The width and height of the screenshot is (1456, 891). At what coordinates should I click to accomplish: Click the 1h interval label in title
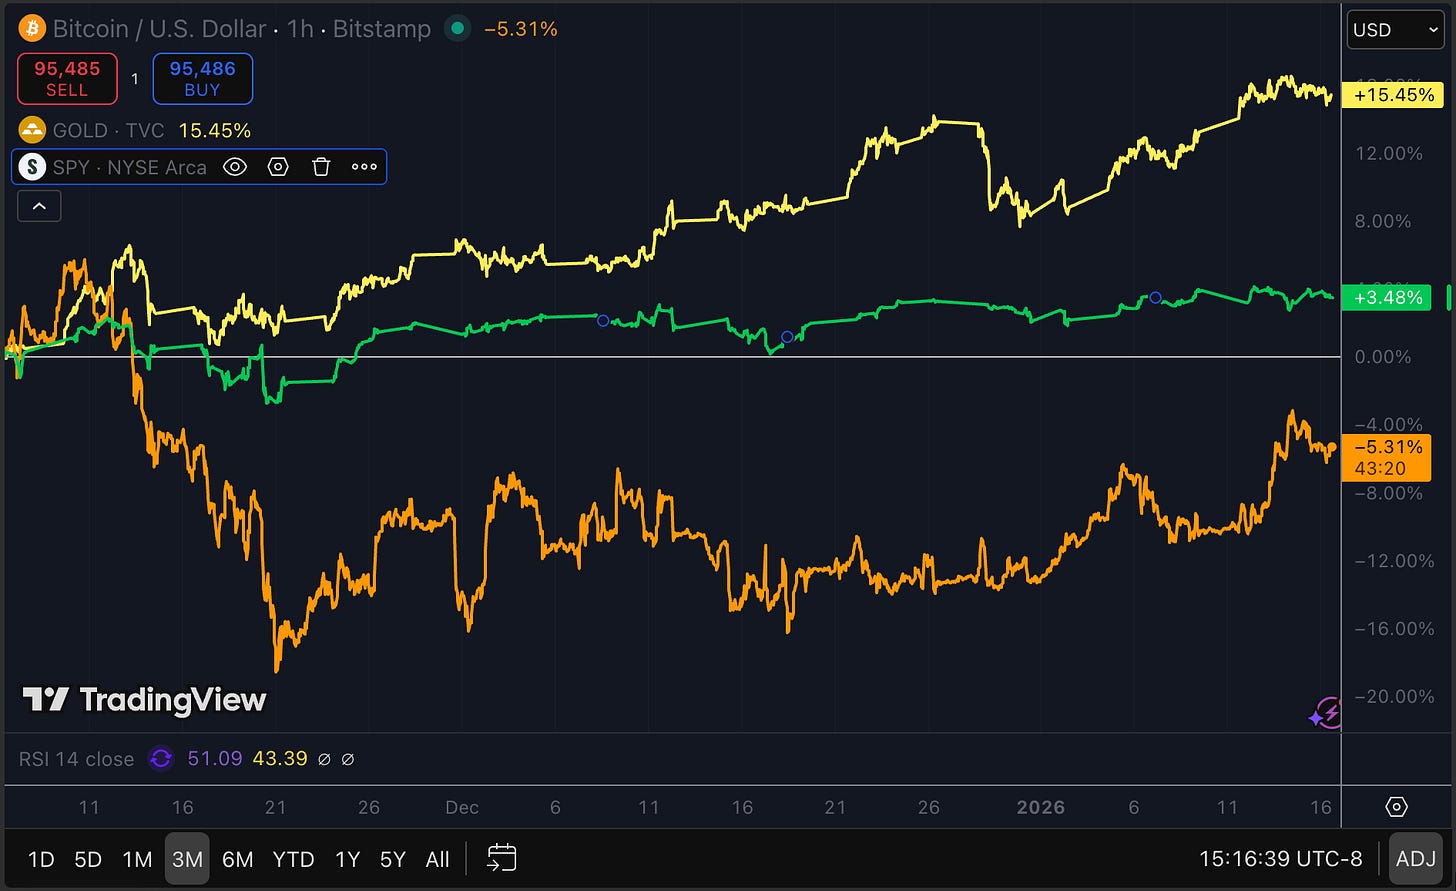[300, 29]
